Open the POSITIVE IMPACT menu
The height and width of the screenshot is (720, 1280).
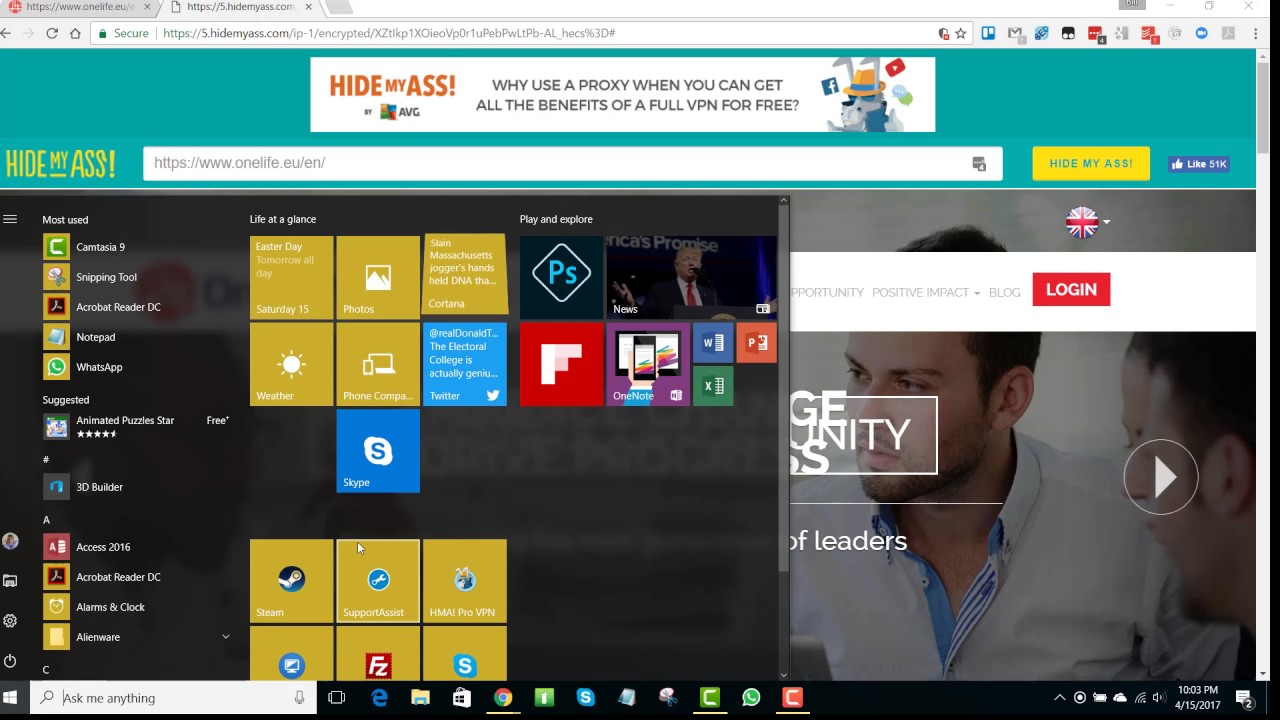[925, 292]
